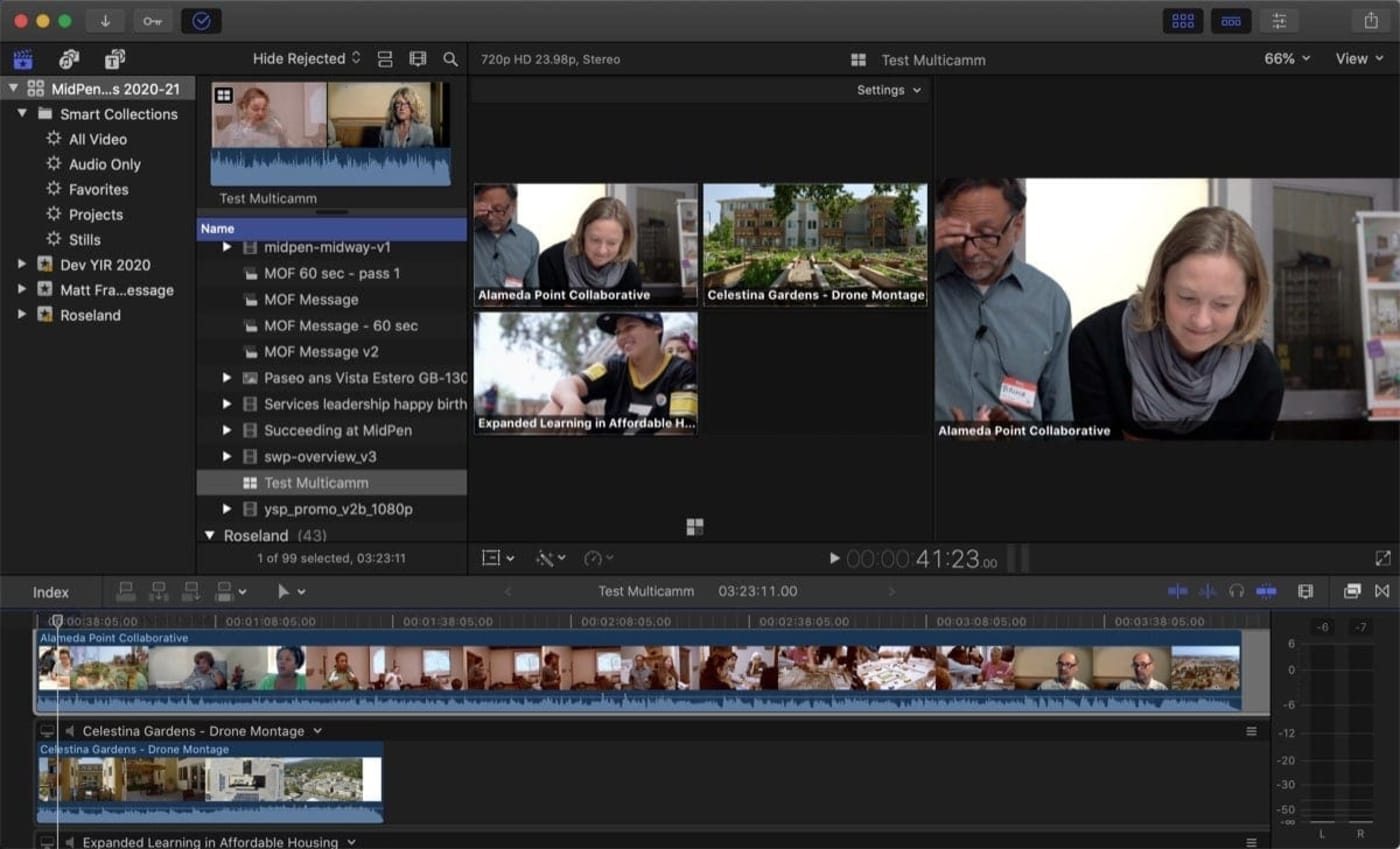The image size is (1400, 849).
Task: Open the Hide Rejected filter dropdown
Action: point(306,59)
